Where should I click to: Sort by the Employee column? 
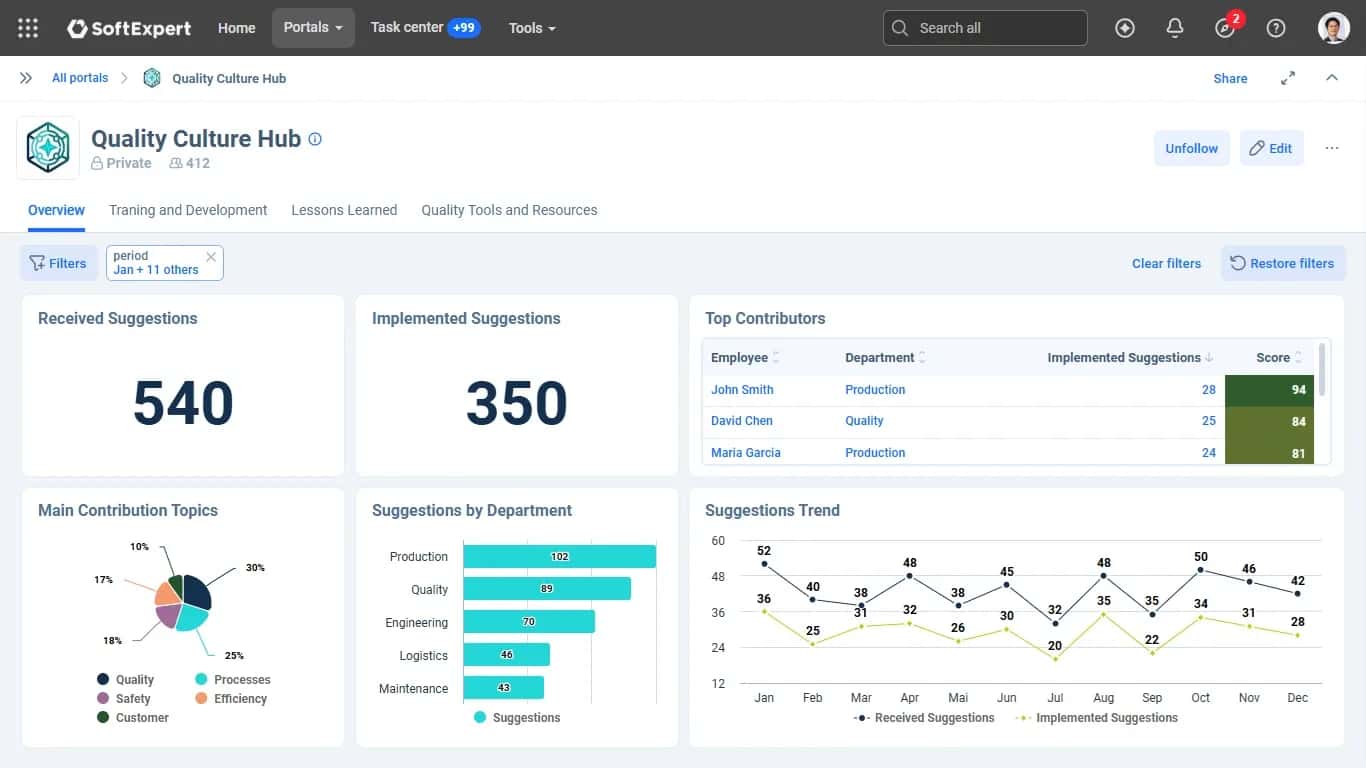pos(745,357)
